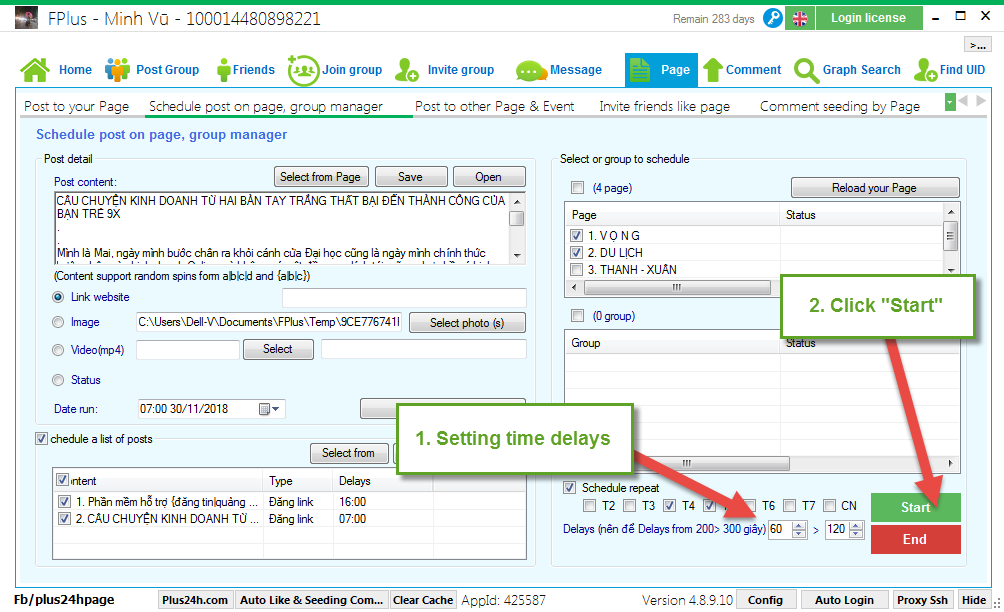Click the green tab list dropdown arrow
The height and width of the screenshot is (612, 1004).
[x=950, y=101]
